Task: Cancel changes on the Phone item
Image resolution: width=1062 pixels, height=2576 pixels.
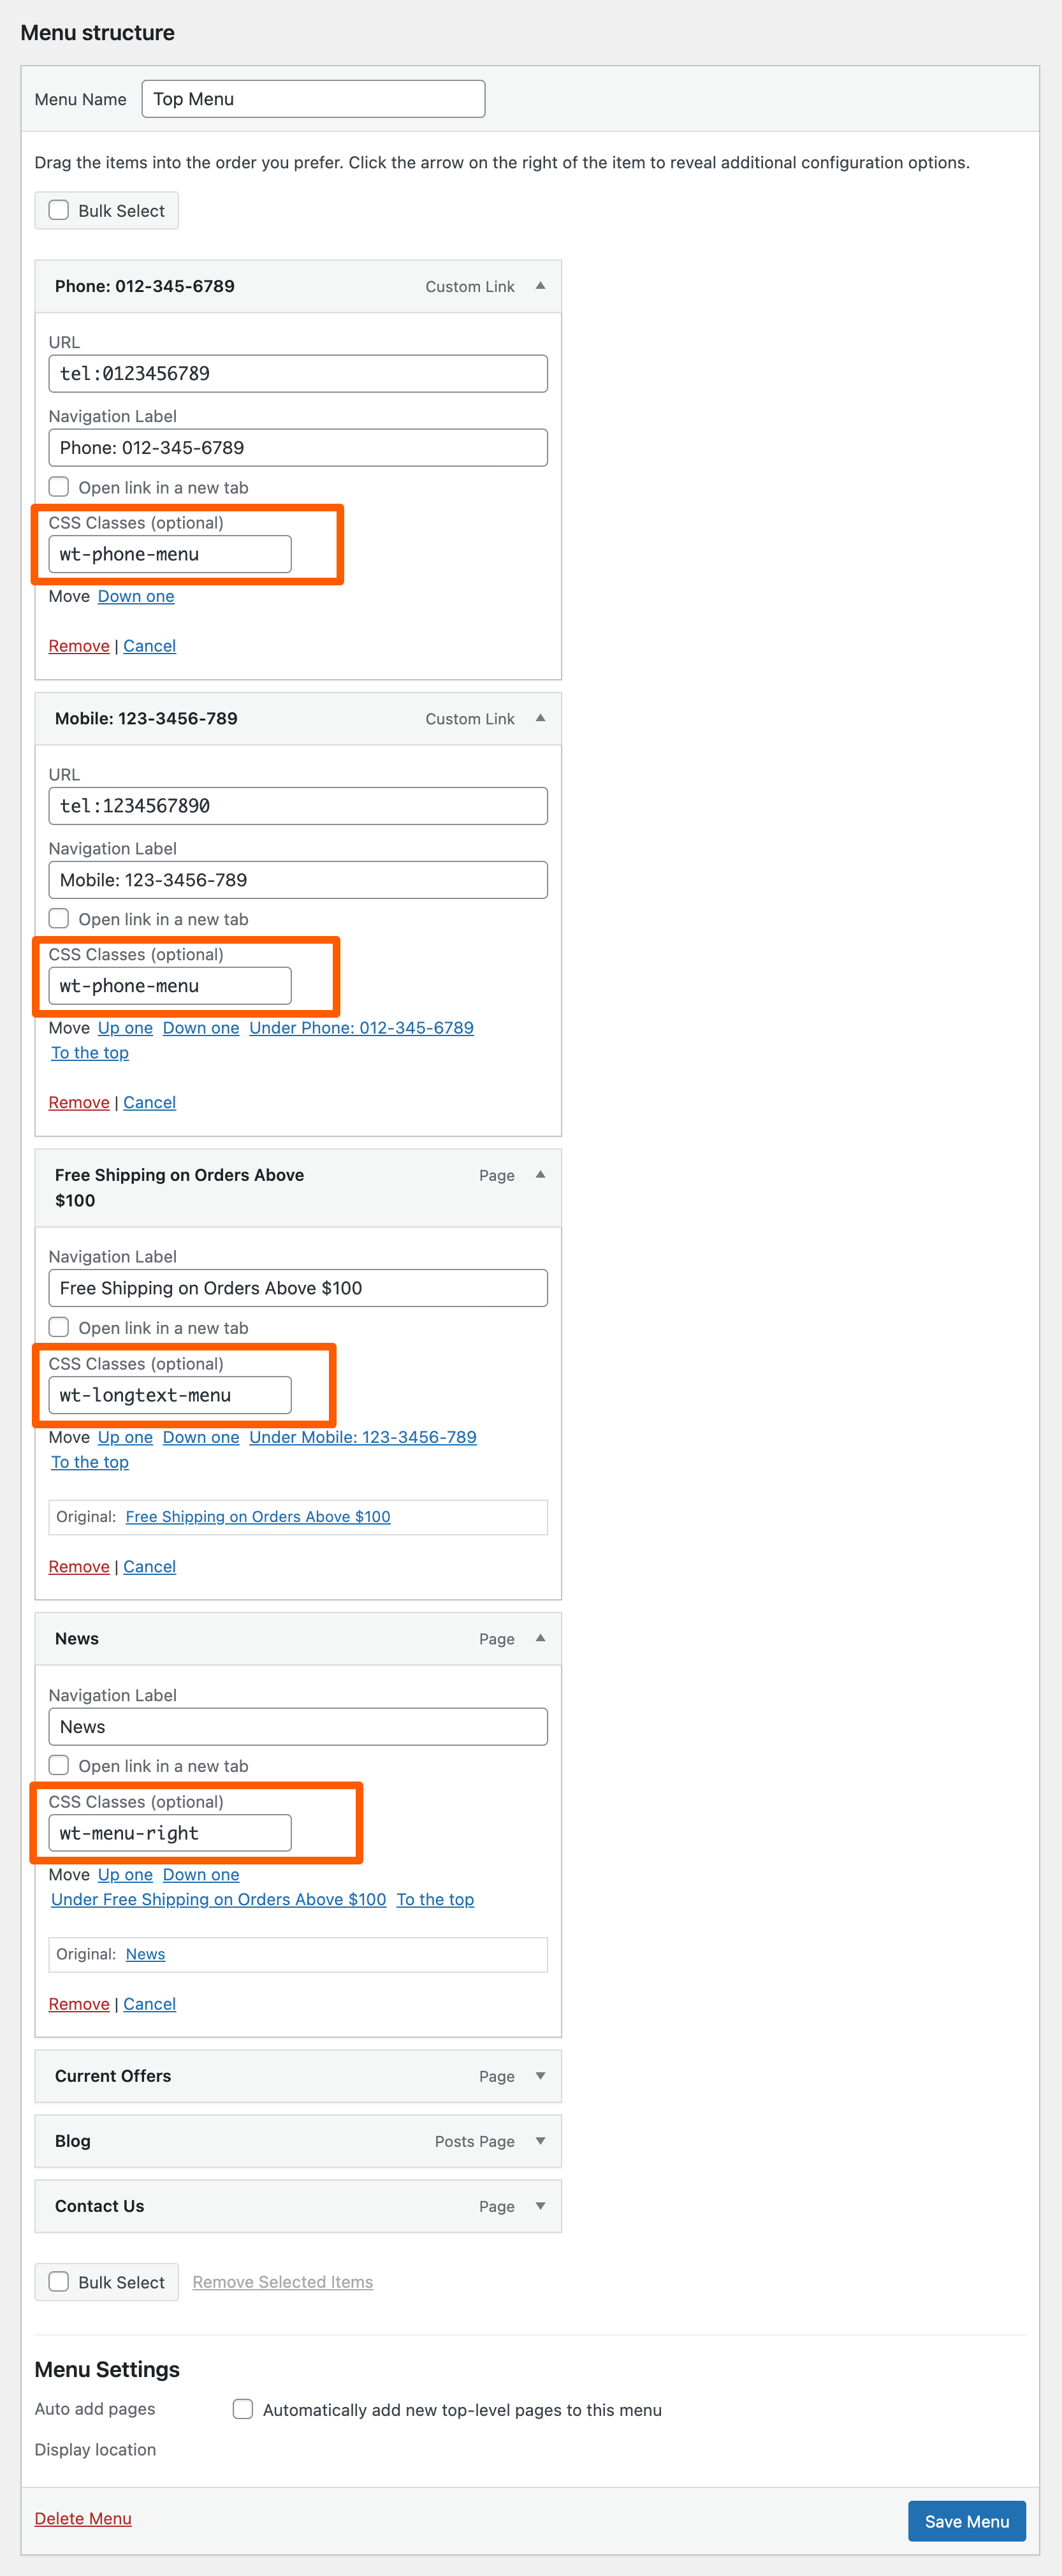Action: pos(150,646)
